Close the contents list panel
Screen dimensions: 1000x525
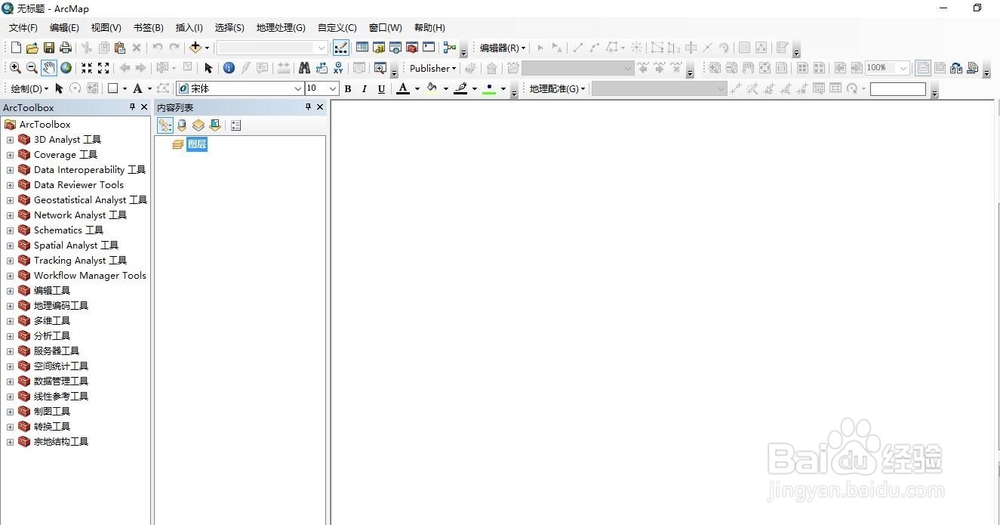click(320, 107)
